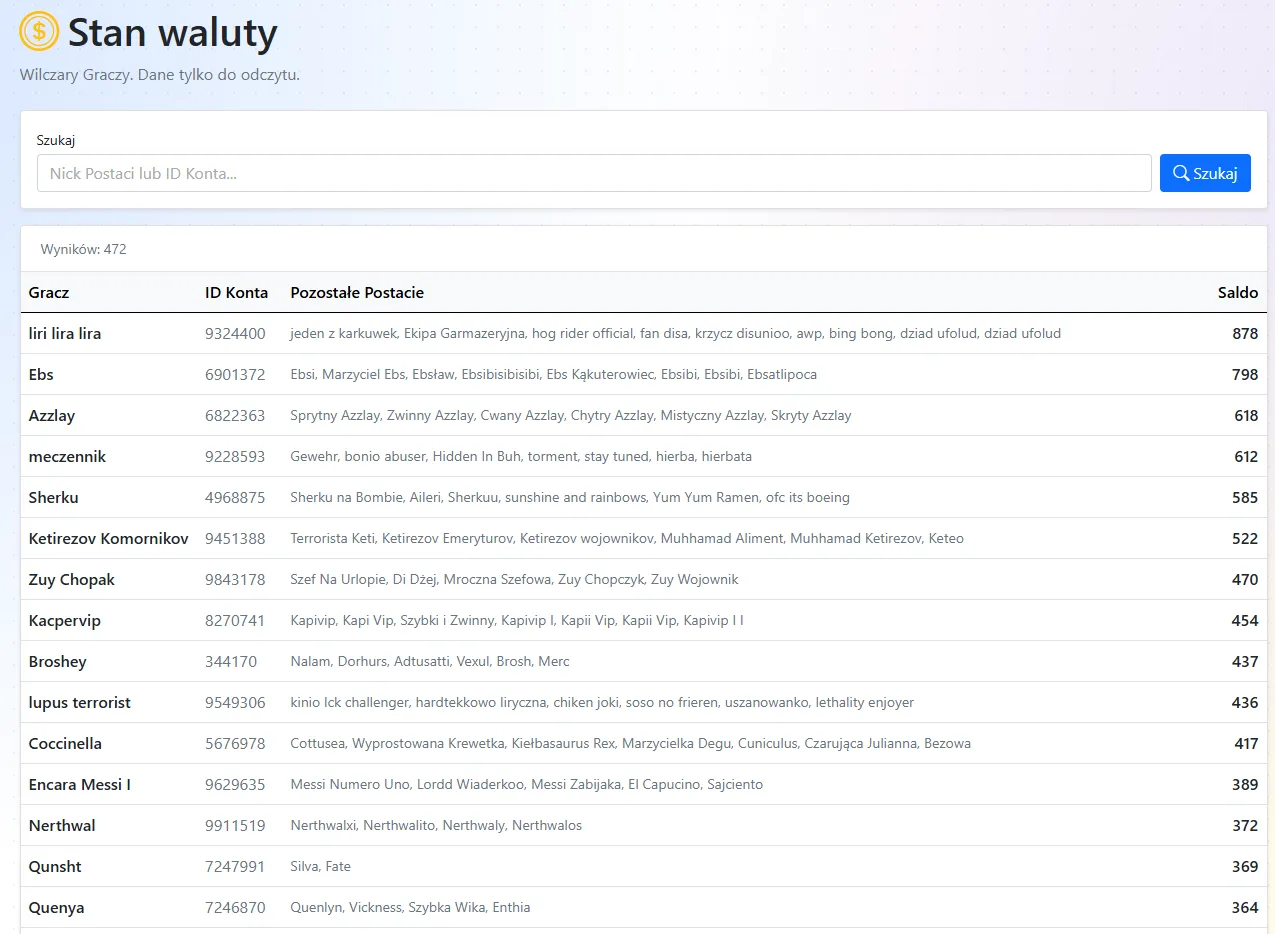This screenshot has width=1275, height=934.
Task: Click Sherku's balance value 585
Action: click(1245, 498)
